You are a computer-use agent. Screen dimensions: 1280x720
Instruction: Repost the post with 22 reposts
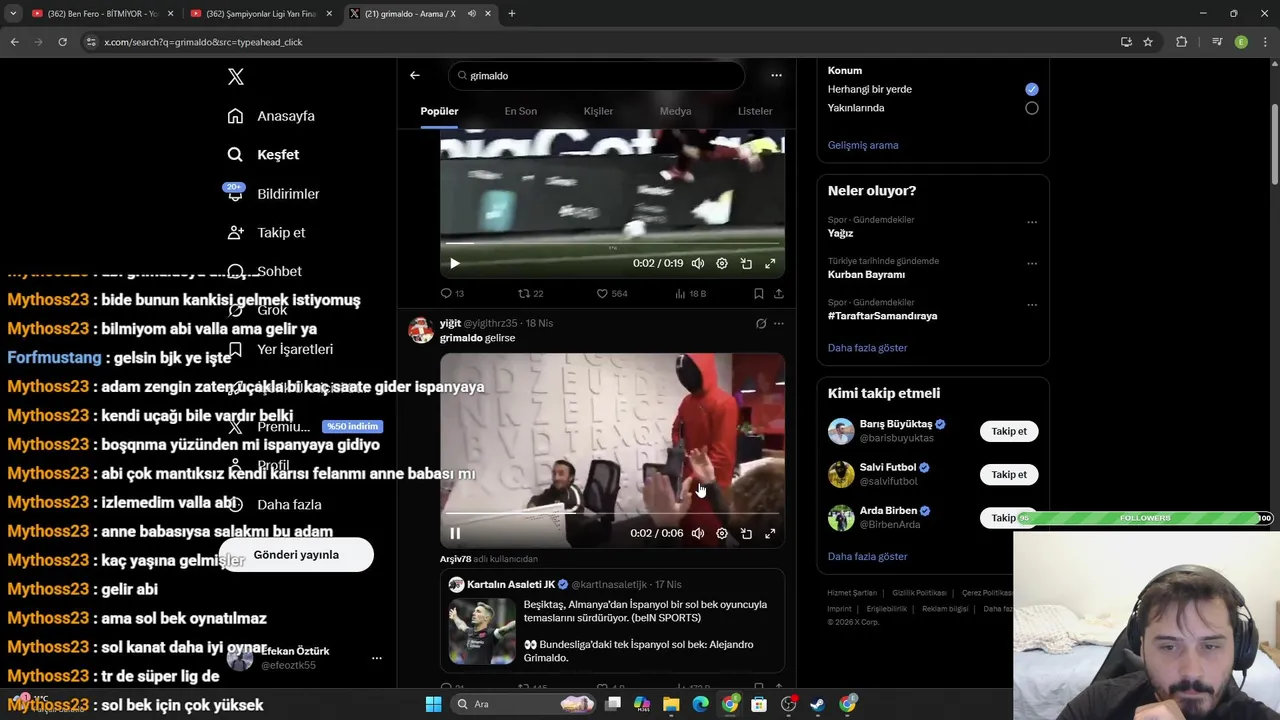(530, 293)
